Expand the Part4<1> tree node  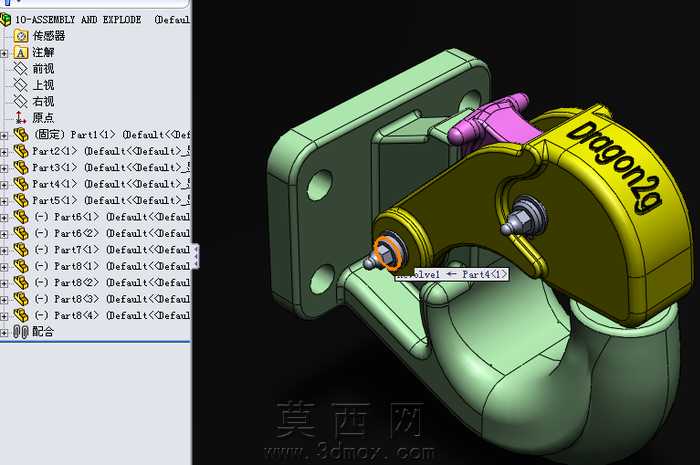(4, 185)
